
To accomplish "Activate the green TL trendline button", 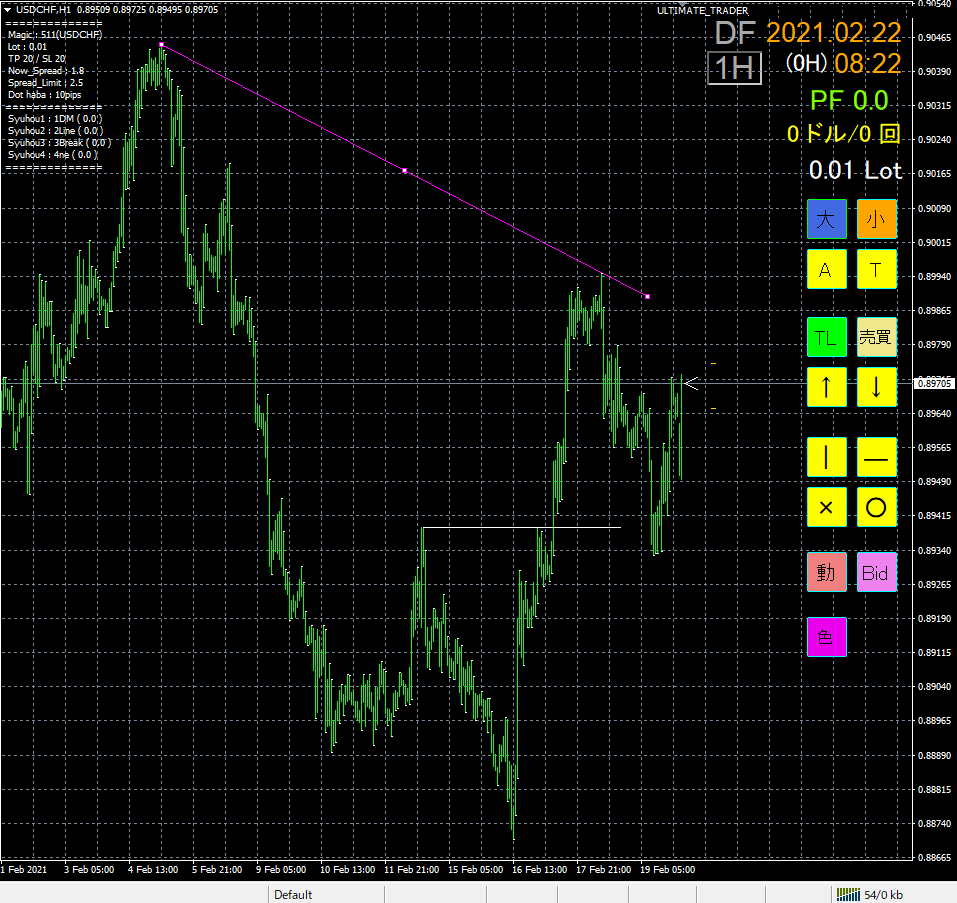I will tap(826, 337).
